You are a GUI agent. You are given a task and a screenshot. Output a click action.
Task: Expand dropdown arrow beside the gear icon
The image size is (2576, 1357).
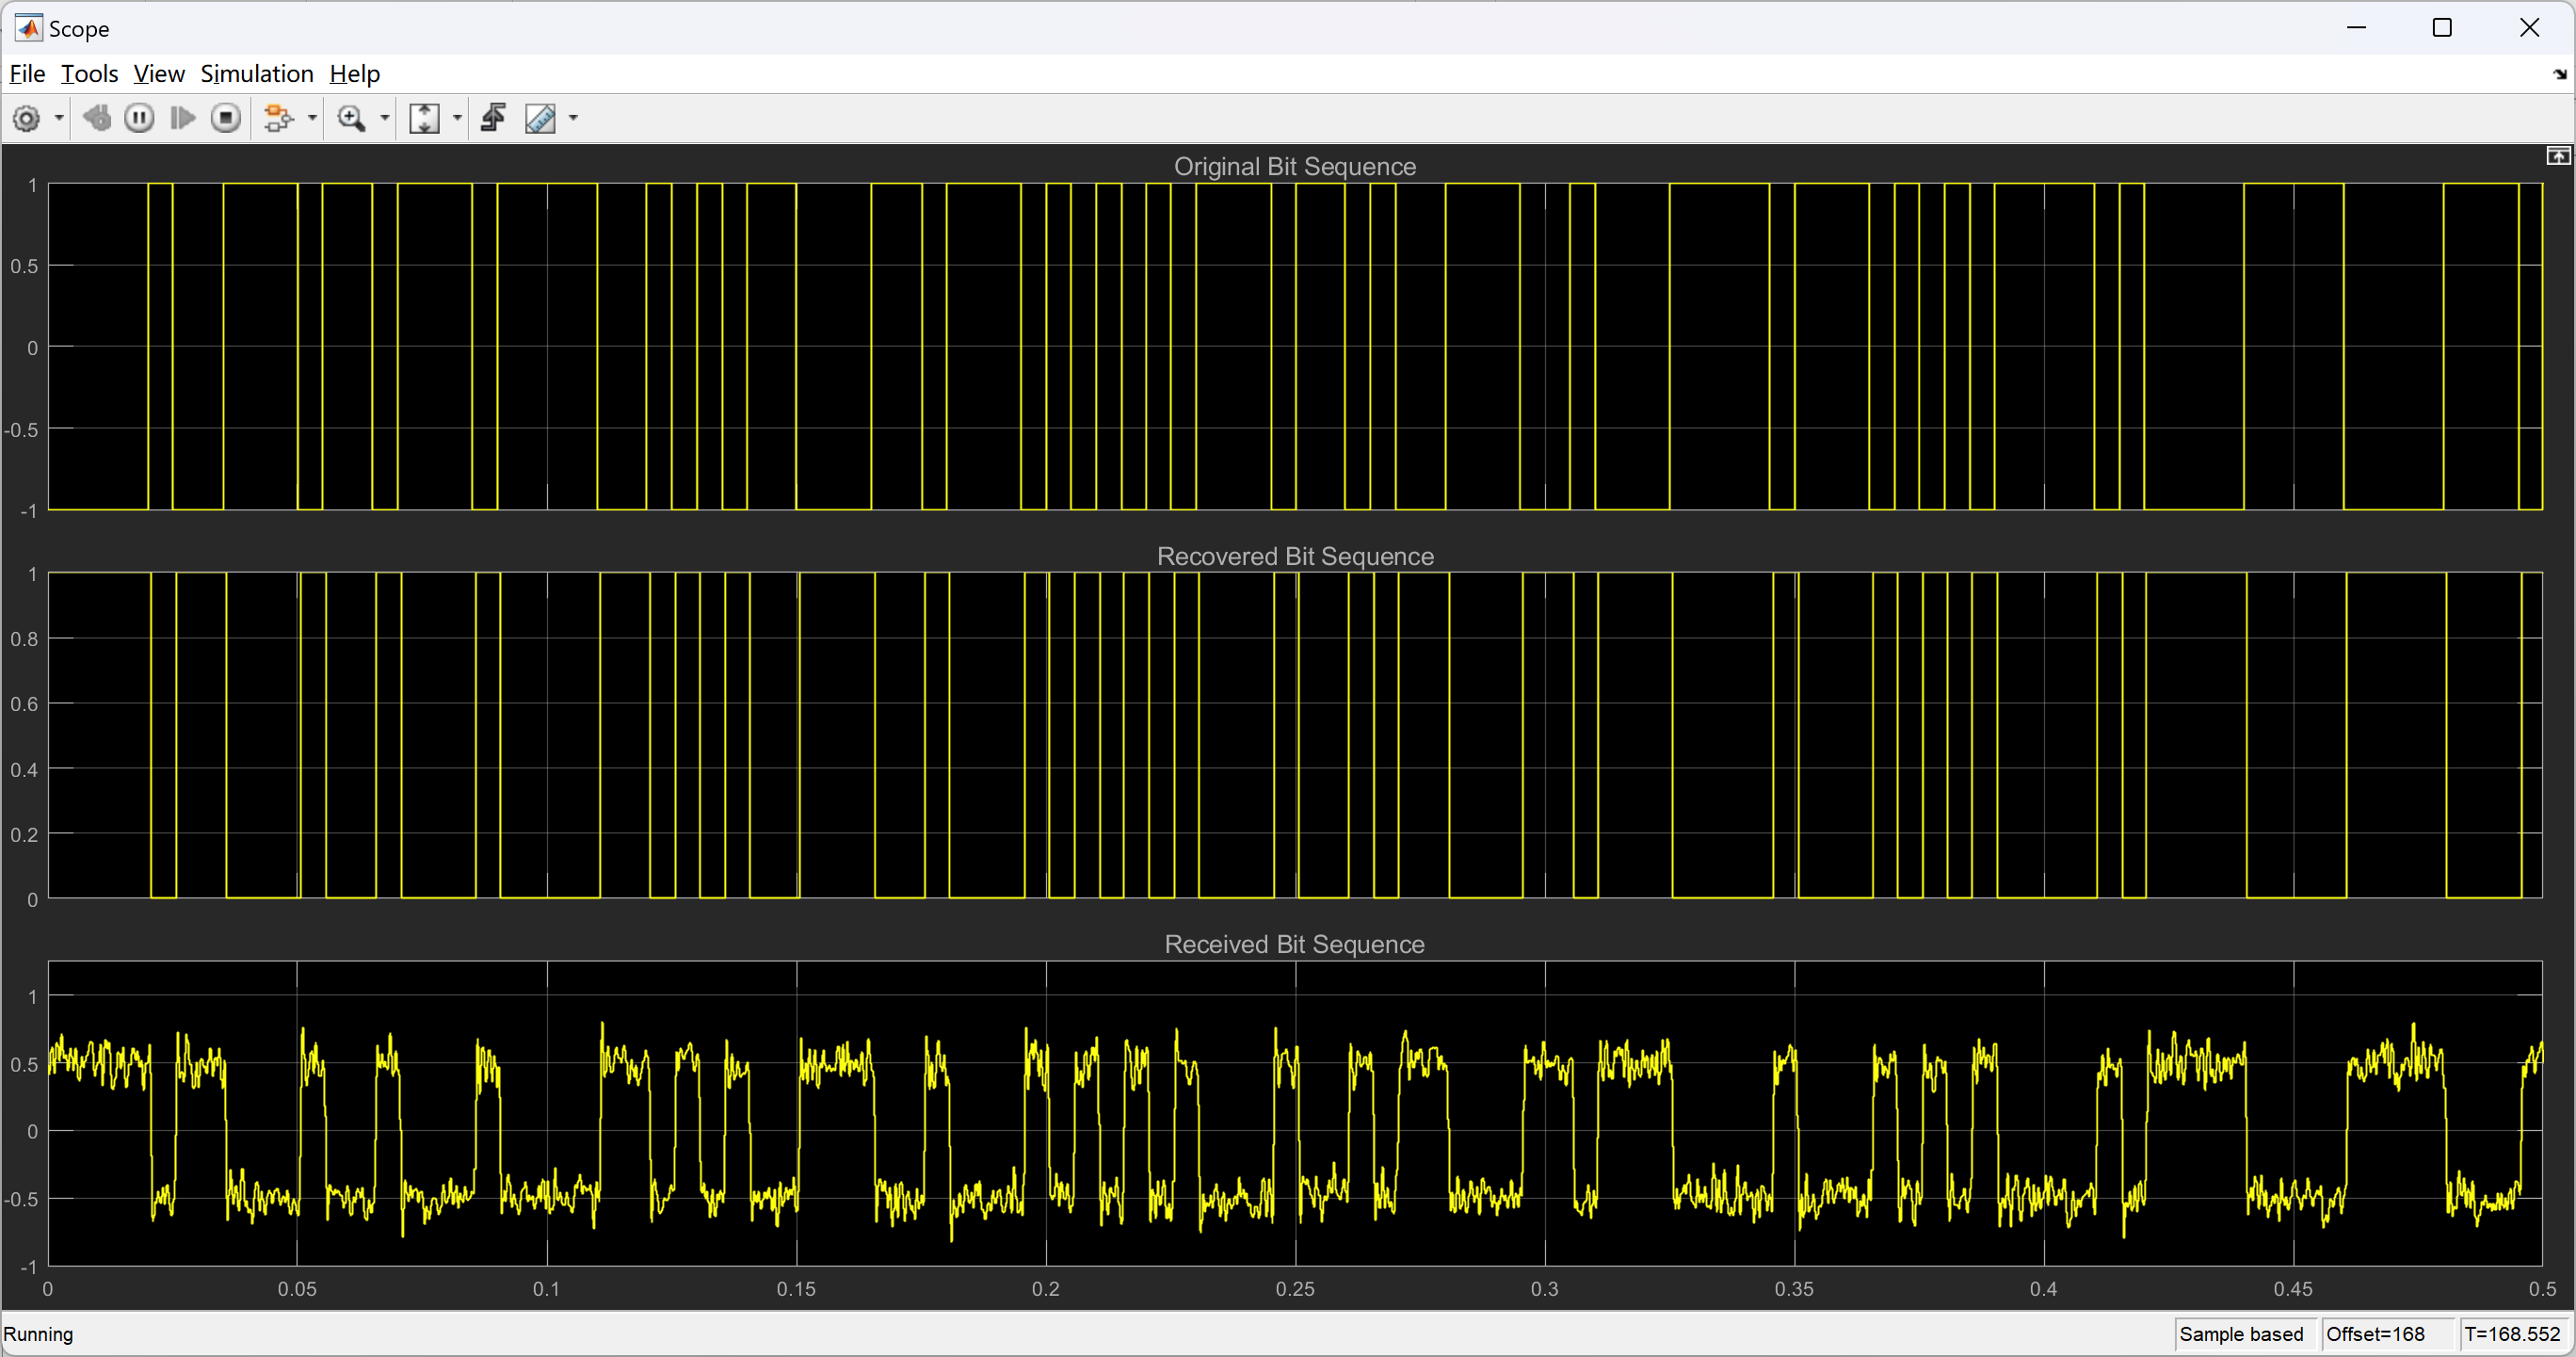point(59,118)
